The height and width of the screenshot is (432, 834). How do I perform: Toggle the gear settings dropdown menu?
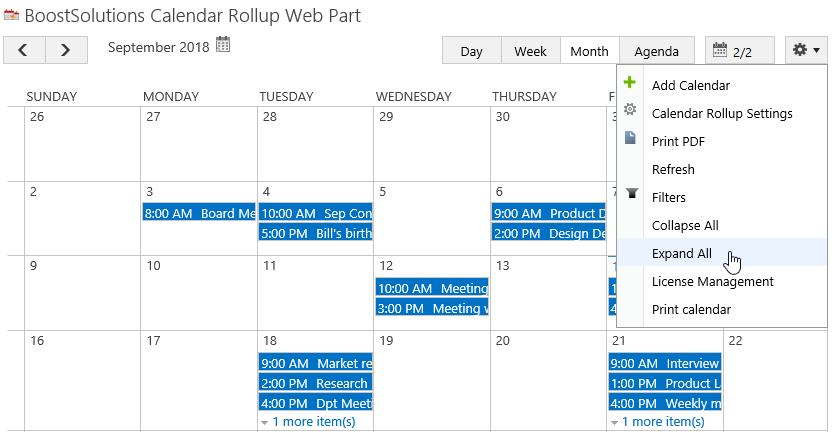click(x=806, y=51)
